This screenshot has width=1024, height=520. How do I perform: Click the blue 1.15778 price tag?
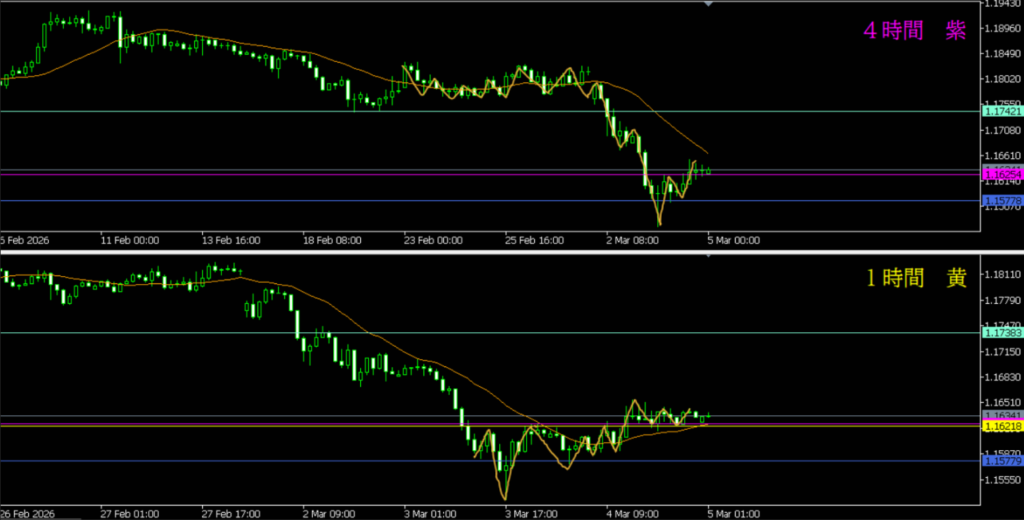(x=1001, y=201)
